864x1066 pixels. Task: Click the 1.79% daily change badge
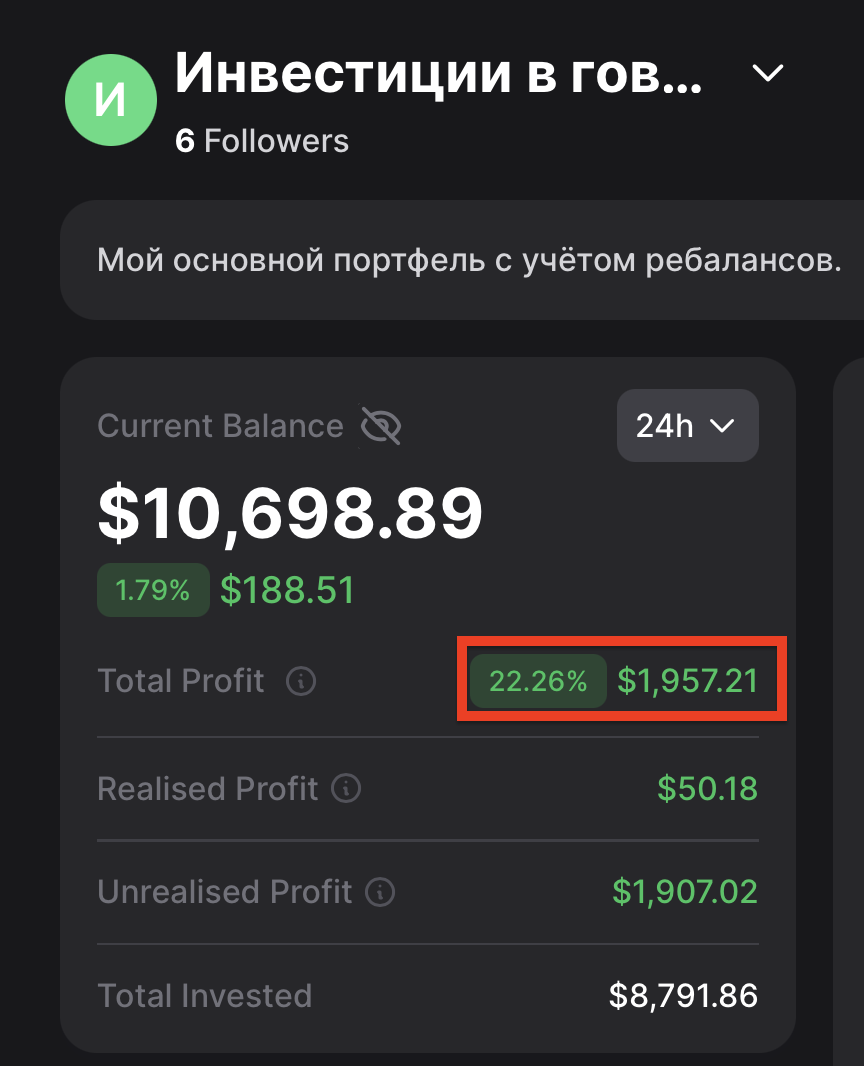coord(153,590)
